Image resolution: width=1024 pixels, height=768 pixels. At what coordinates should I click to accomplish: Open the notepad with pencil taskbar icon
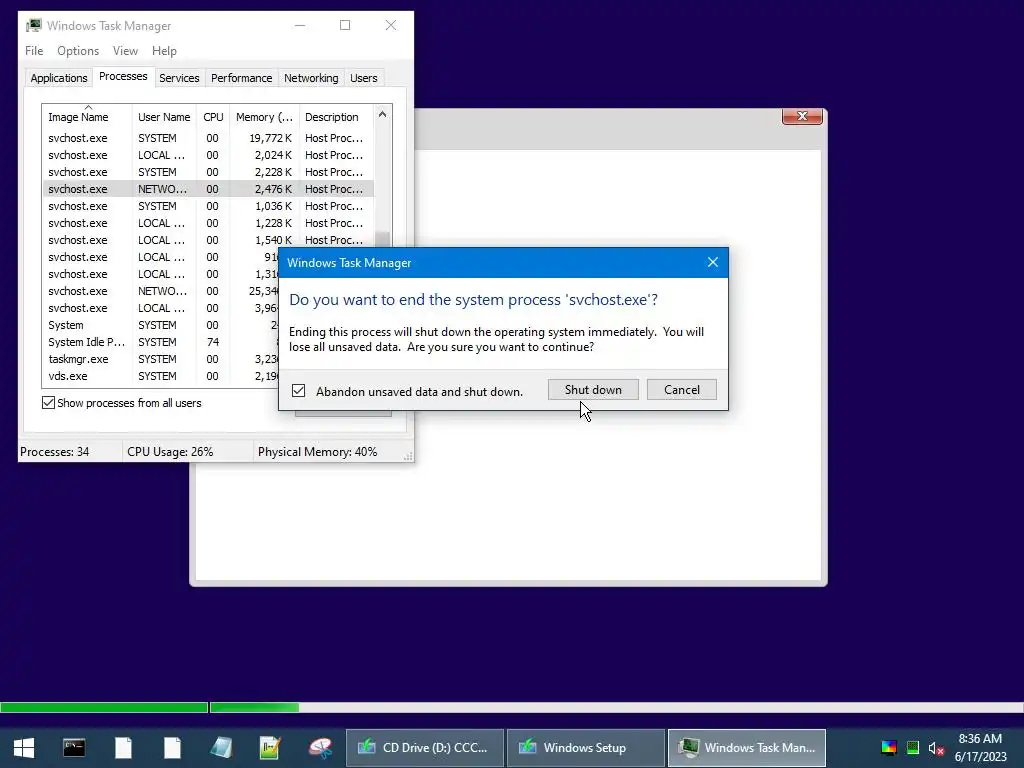pos(270,748)
